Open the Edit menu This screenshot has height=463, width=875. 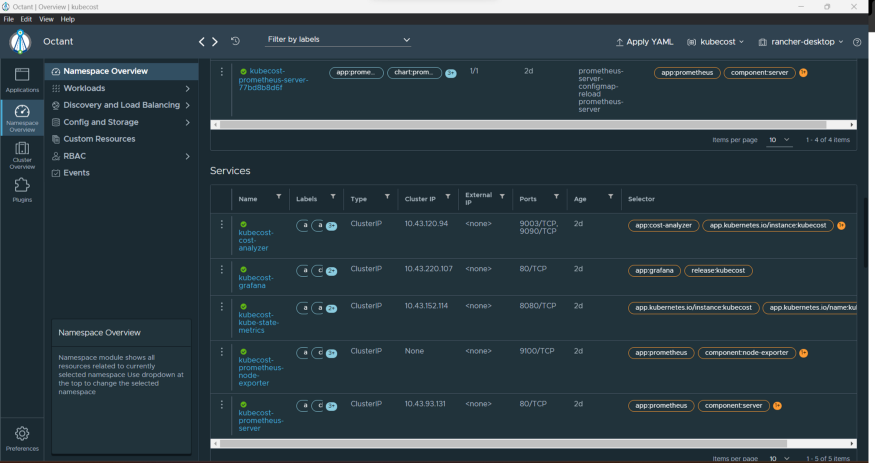pos(26,19)
